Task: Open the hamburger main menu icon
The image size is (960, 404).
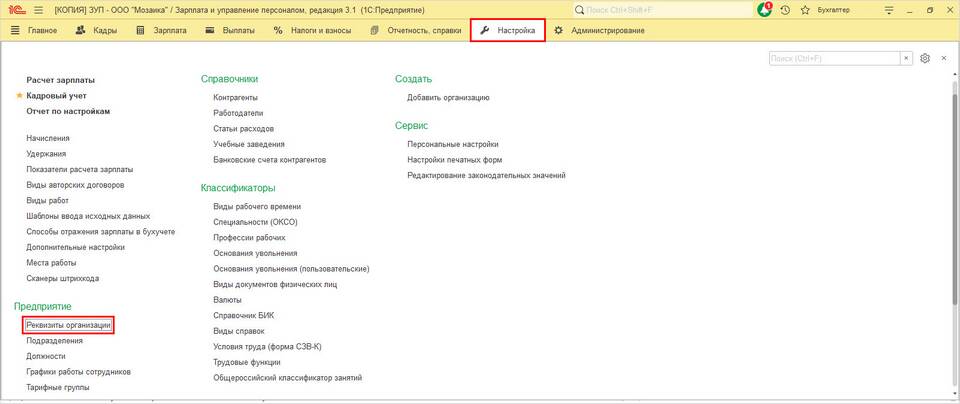Action: tap(39, 10)
